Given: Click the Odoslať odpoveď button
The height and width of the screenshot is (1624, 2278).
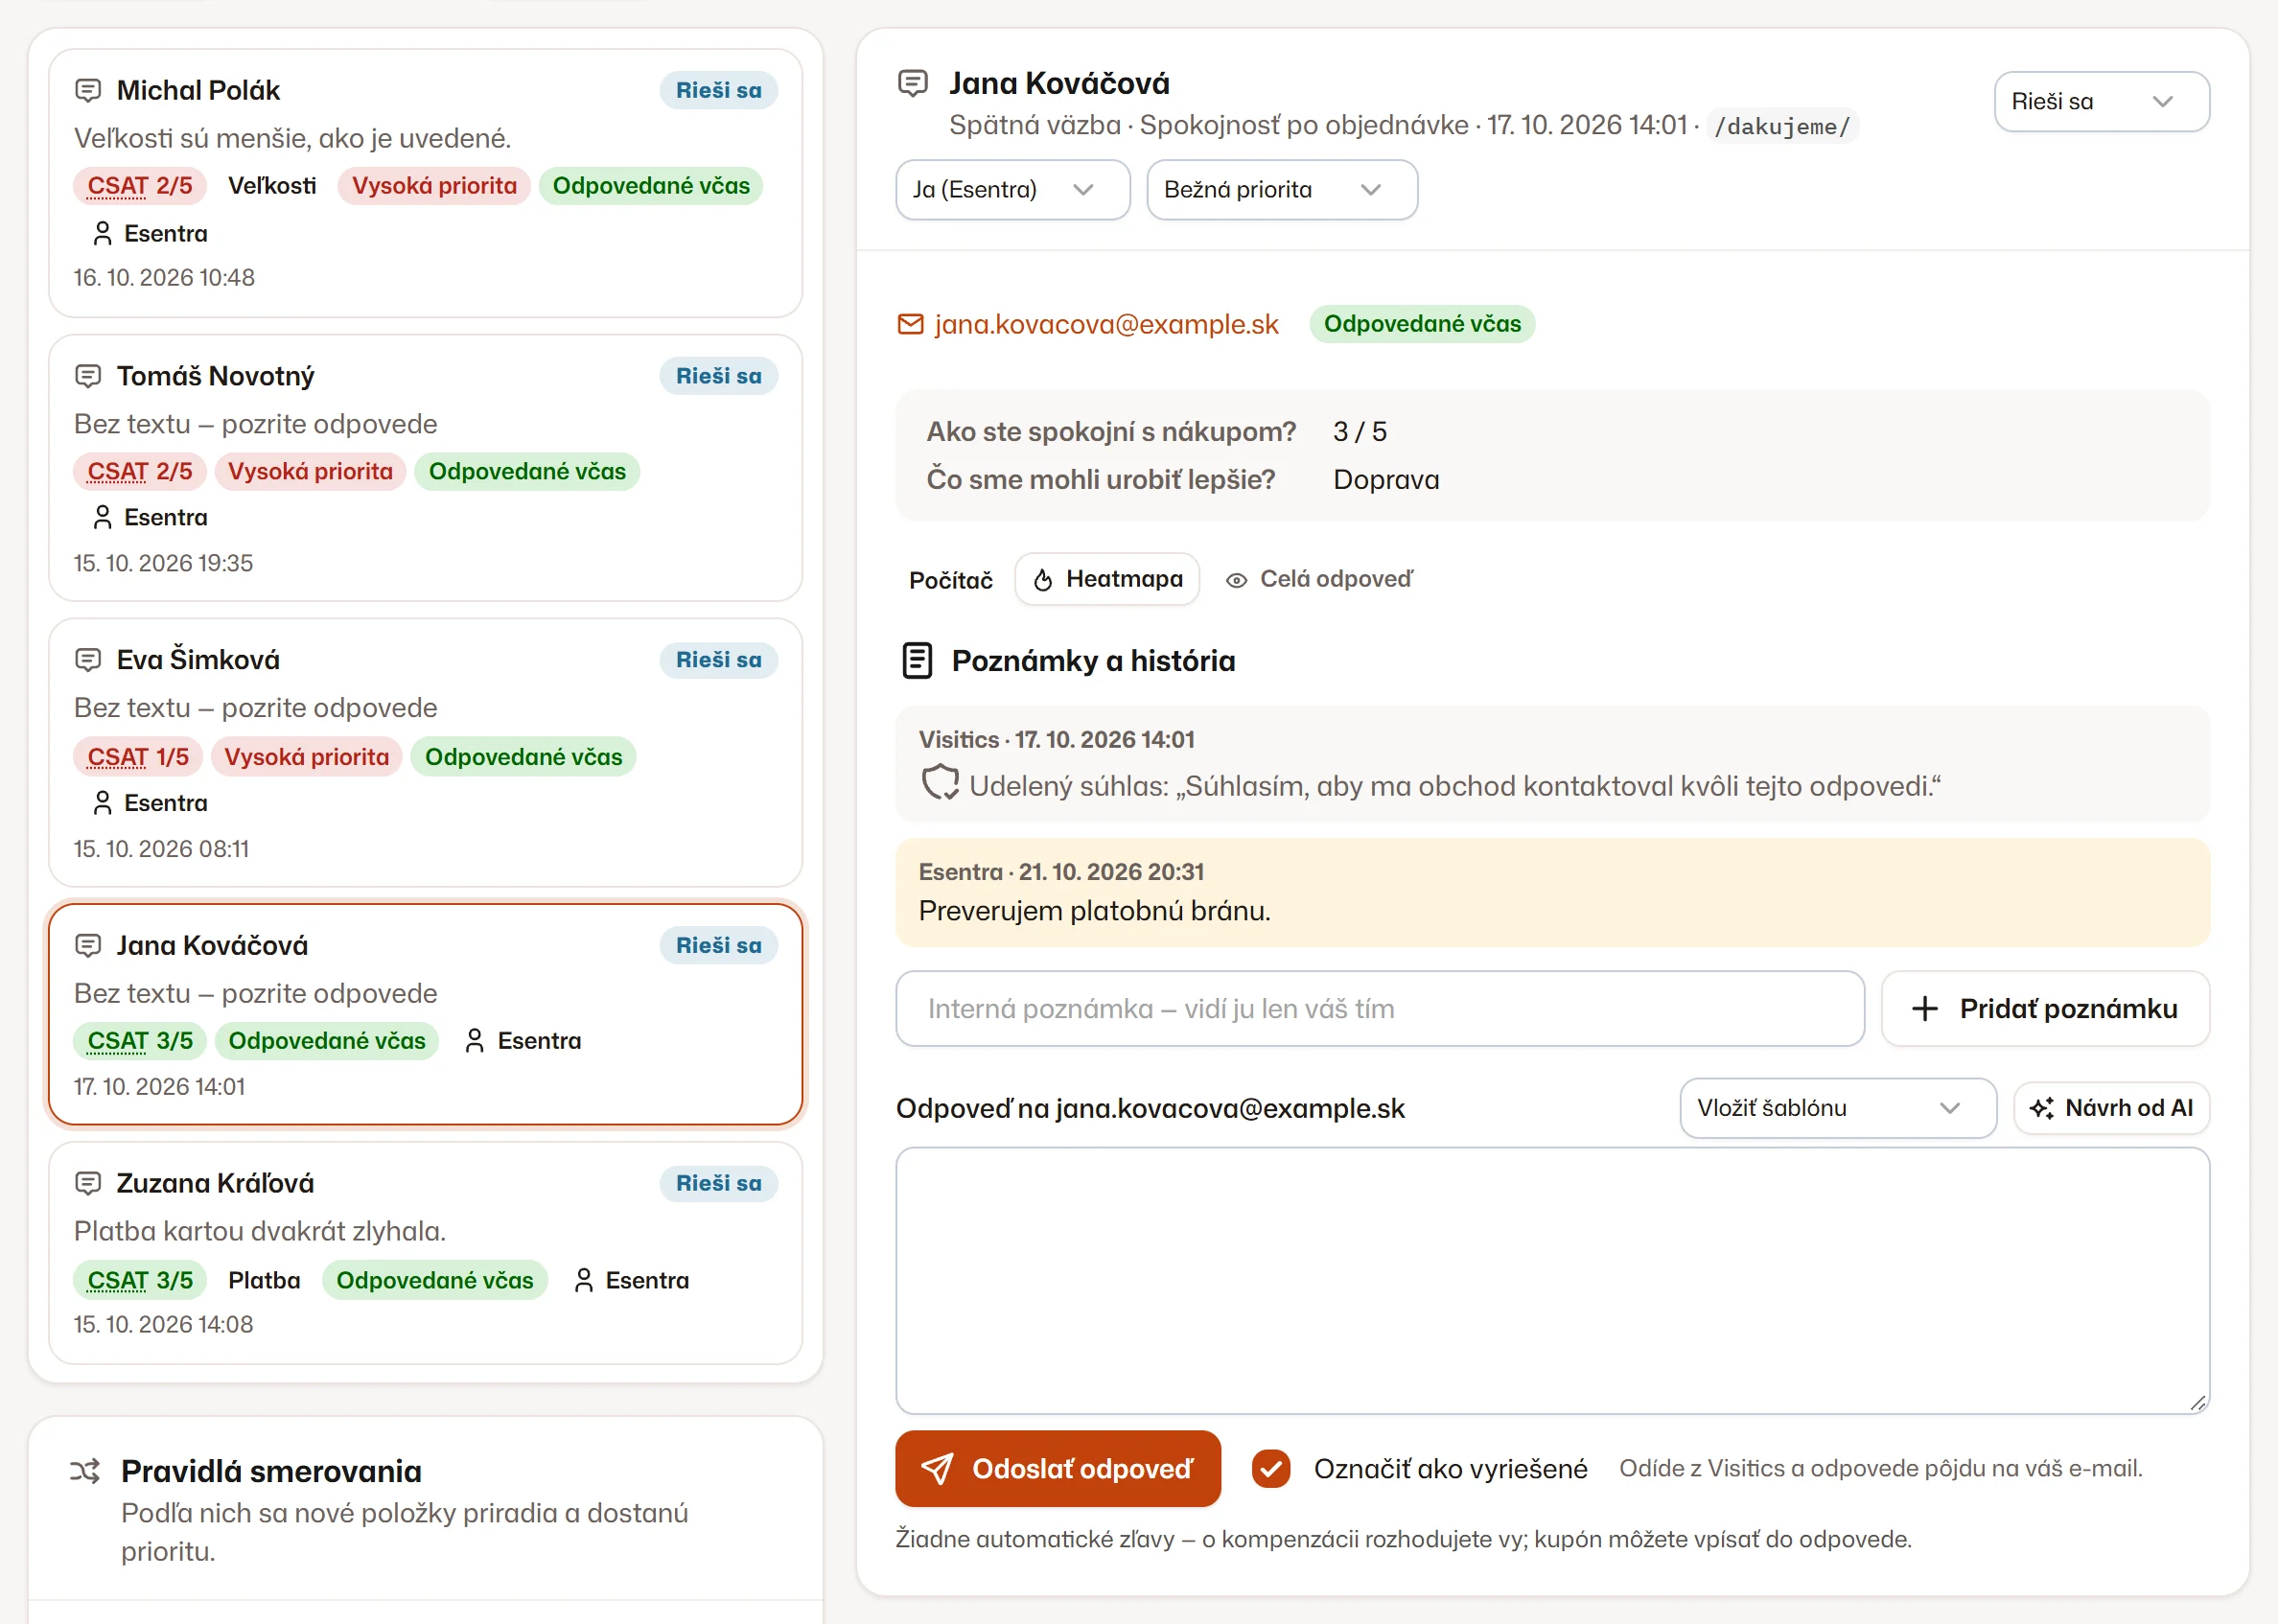Looking at the screenshot, I should [1058, 1468].
